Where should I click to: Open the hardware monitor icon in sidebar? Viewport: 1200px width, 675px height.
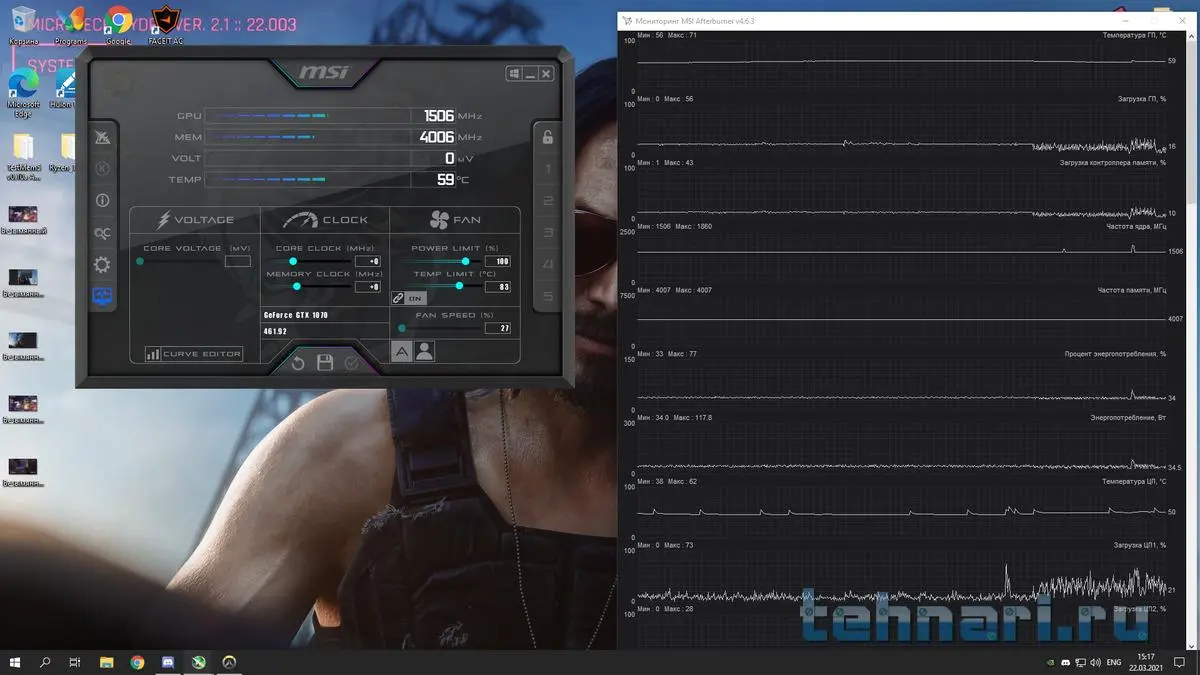point(102,297)
